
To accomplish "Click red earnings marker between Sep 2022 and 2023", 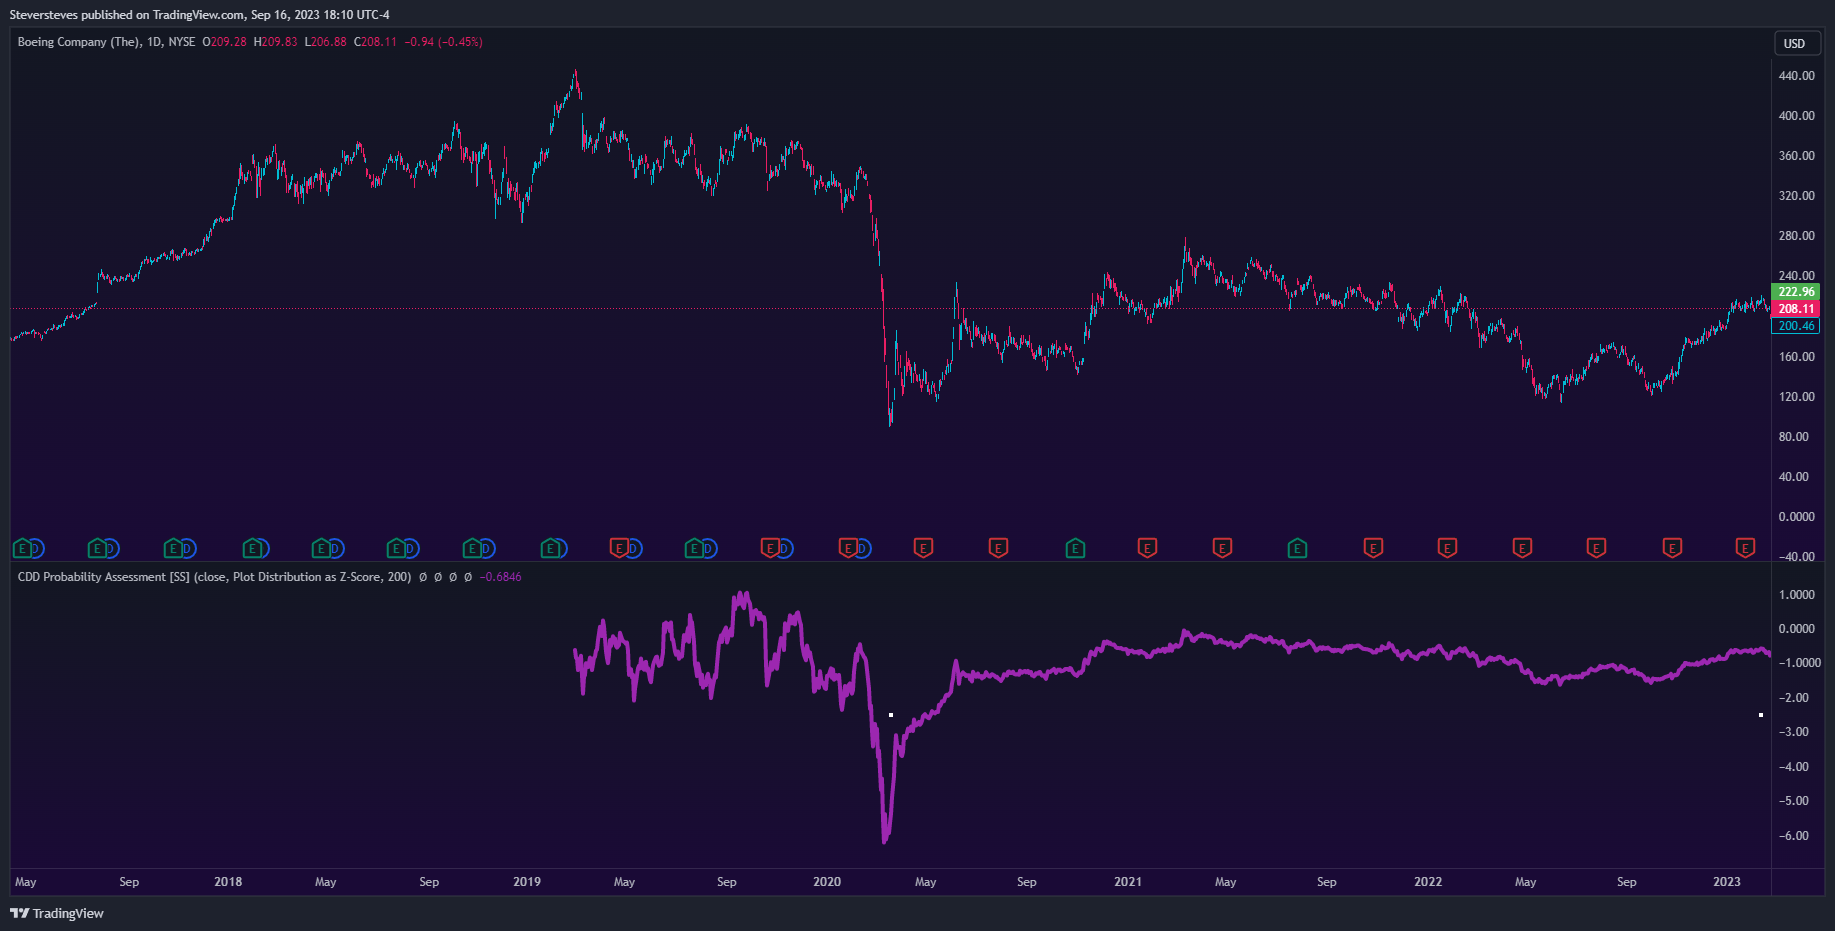I will pos(1672,548).
